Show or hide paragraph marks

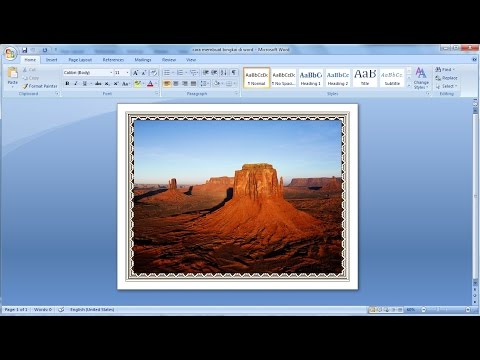(x=234, y=73)
